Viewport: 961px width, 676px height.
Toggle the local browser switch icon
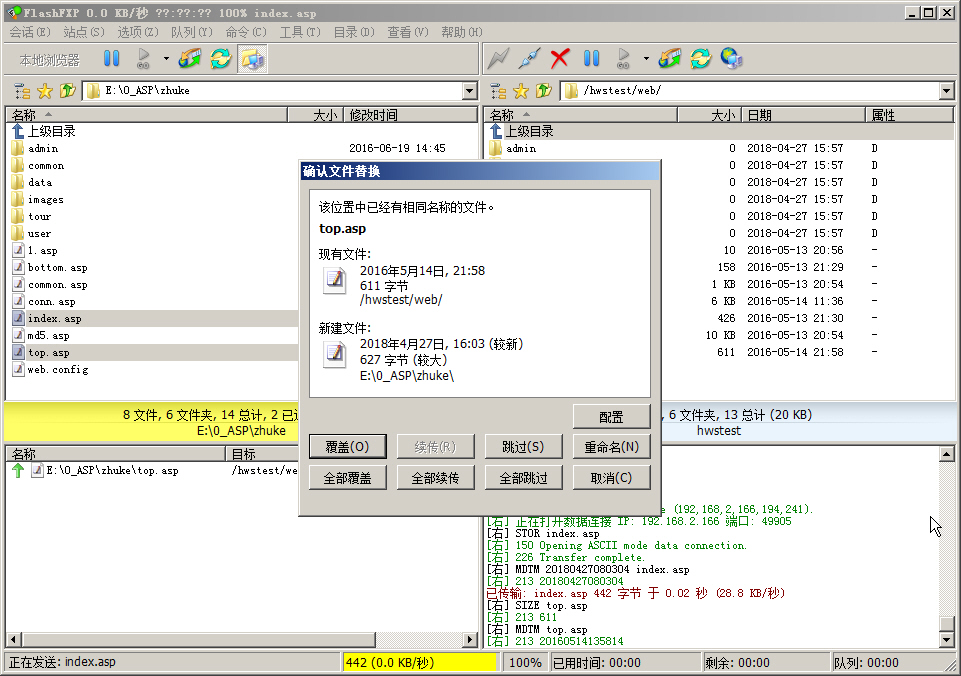click(251, 59)
